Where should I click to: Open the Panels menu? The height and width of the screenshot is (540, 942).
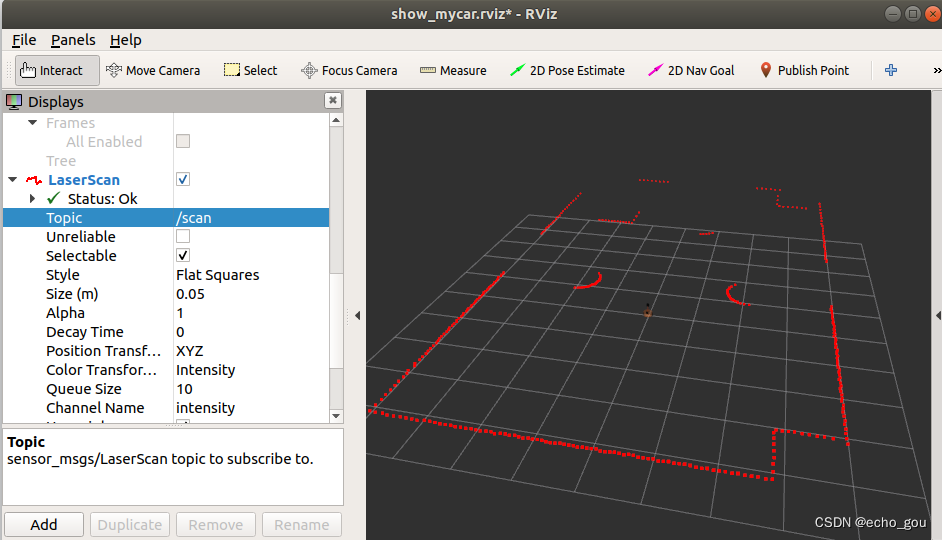point(73,40)
